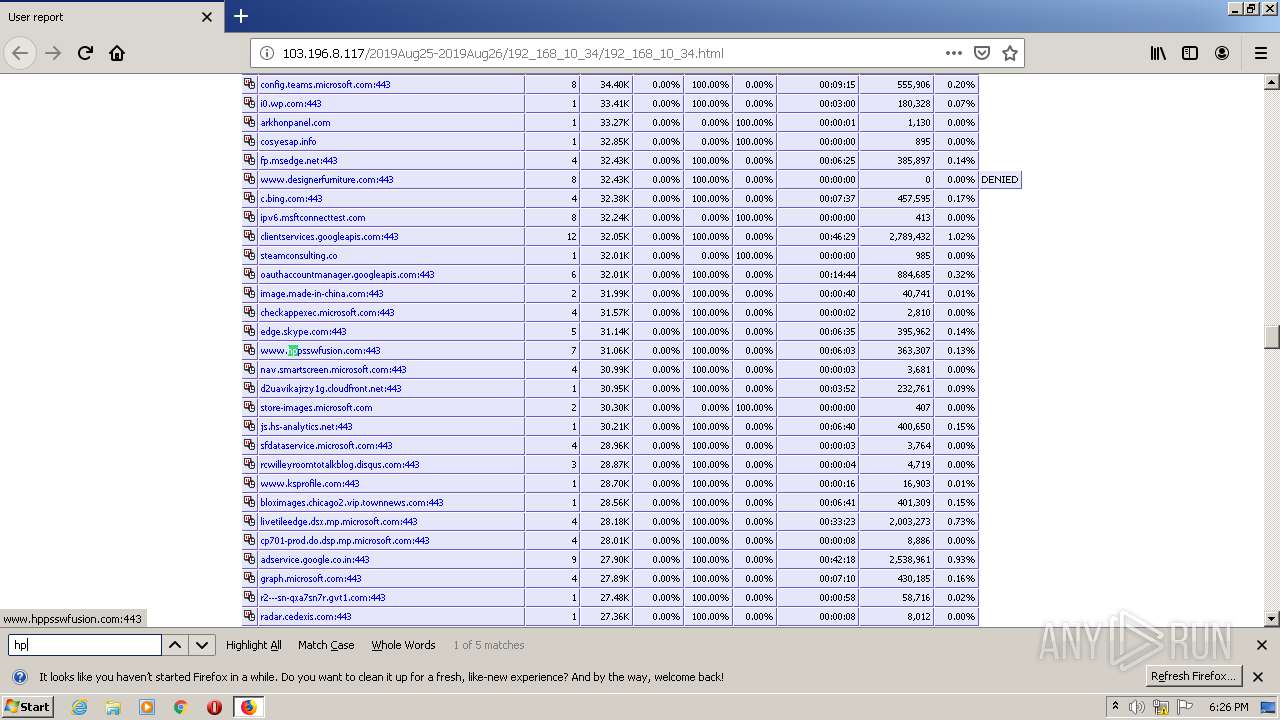Screen dimensions: 1280x720
Task: Click the scrollbar's bottom arrow
Action: click(1272, 619)
